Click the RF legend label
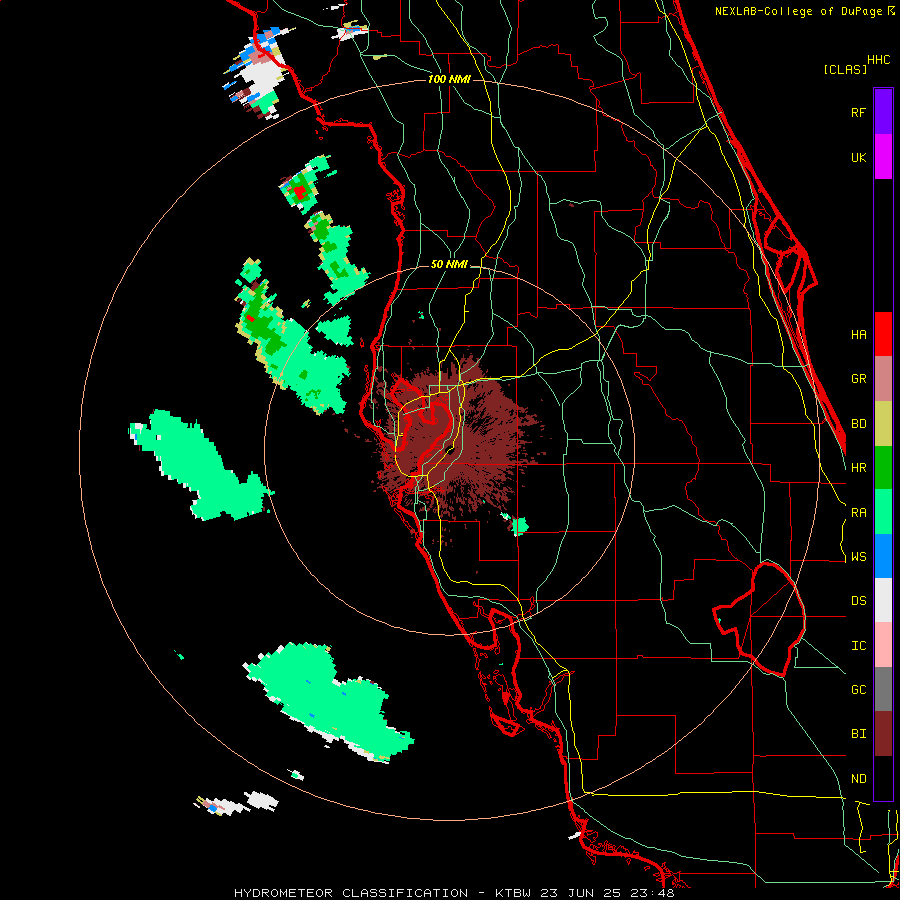 (858, 112)
